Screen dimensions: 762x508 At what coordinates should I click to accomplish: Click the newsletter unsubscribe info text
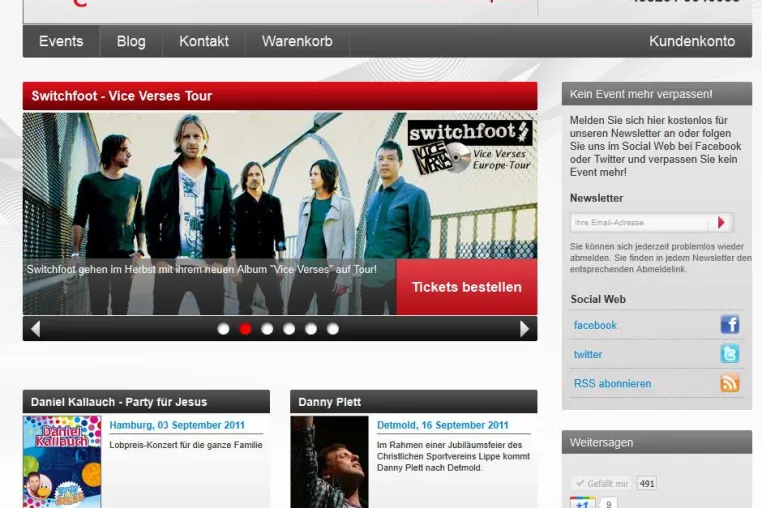[660, 258]
